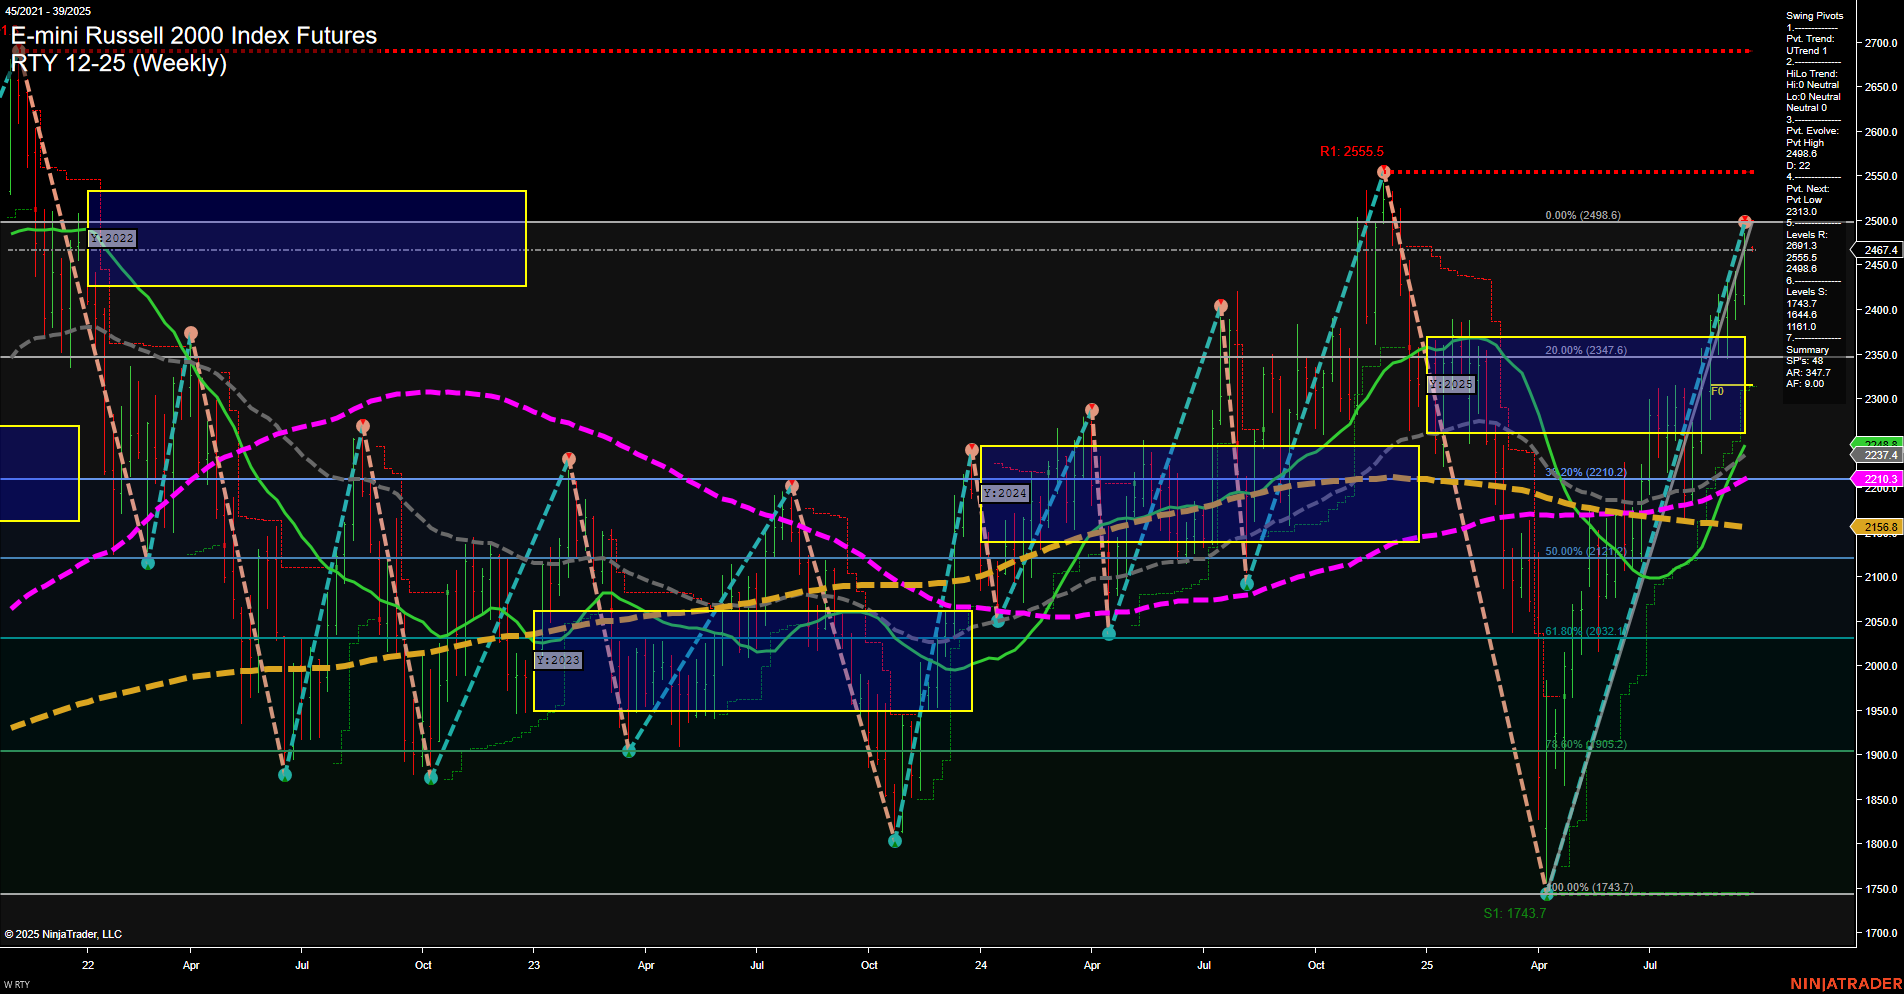Select the Y:2025 box label
This screenshot has height=994, width=1904.
pyautogui.click(x=1449, y=383)
